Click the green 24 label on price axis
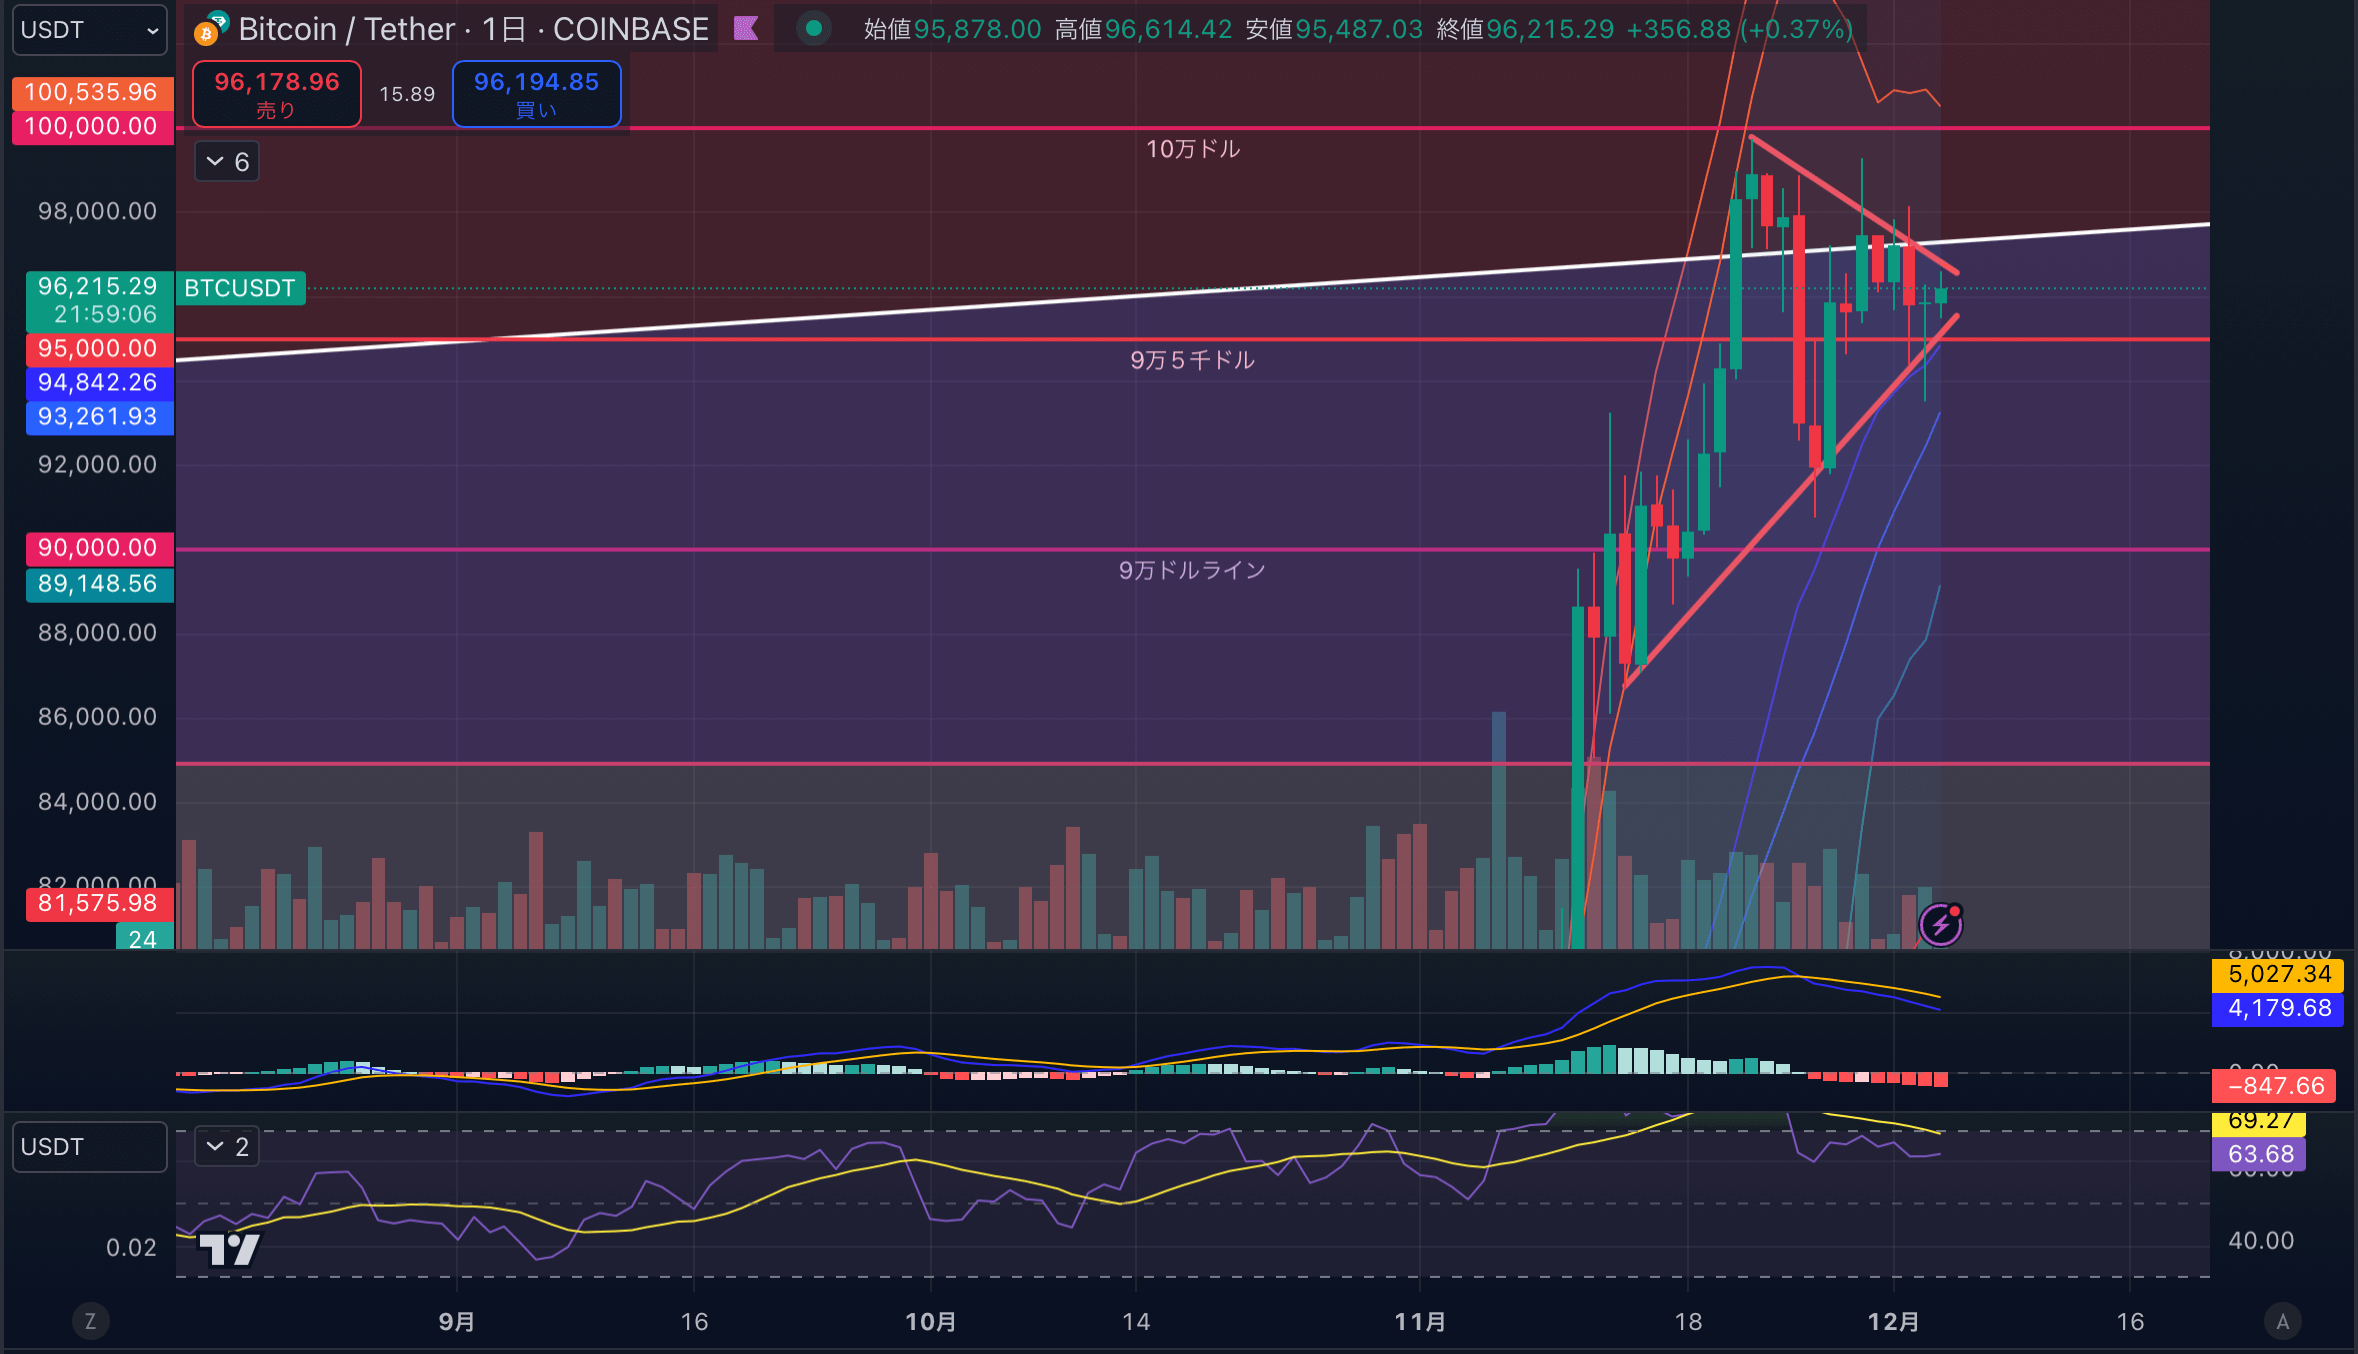2358x1354 pixels. point(145,938)
